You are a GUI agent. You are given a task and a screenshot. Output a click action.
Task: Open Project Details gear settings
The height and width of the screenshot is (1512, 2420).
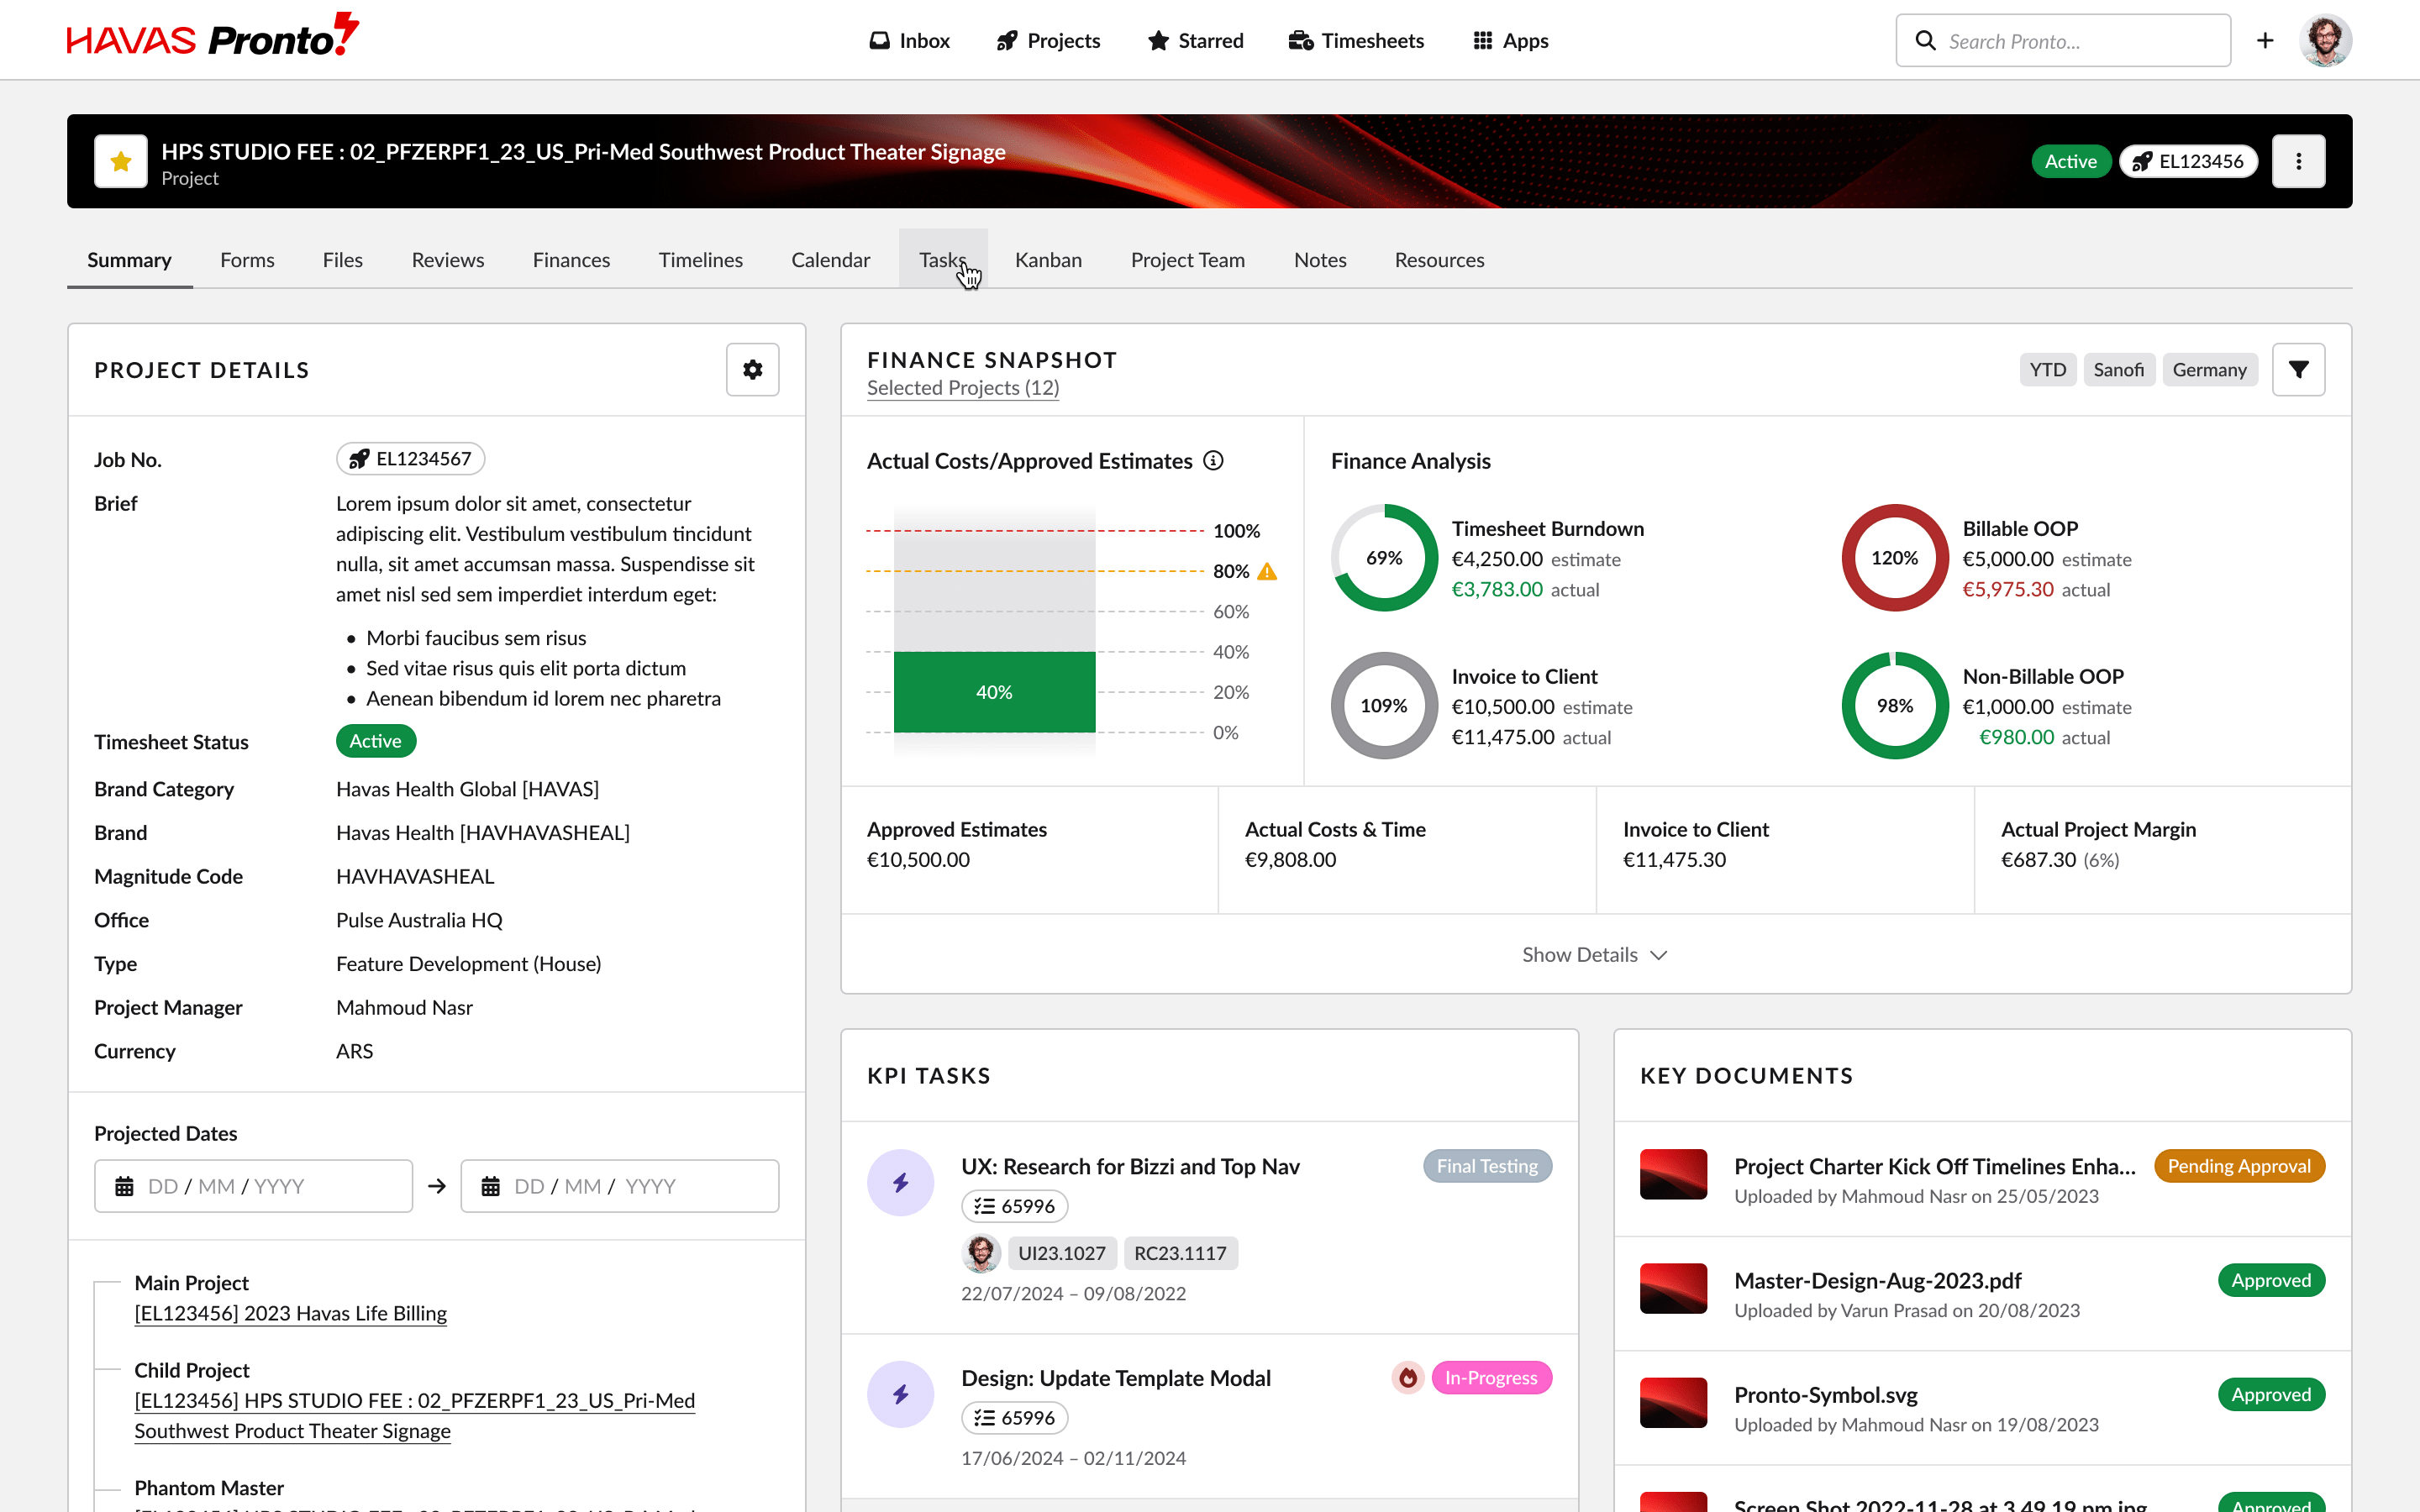click(752, 370)
